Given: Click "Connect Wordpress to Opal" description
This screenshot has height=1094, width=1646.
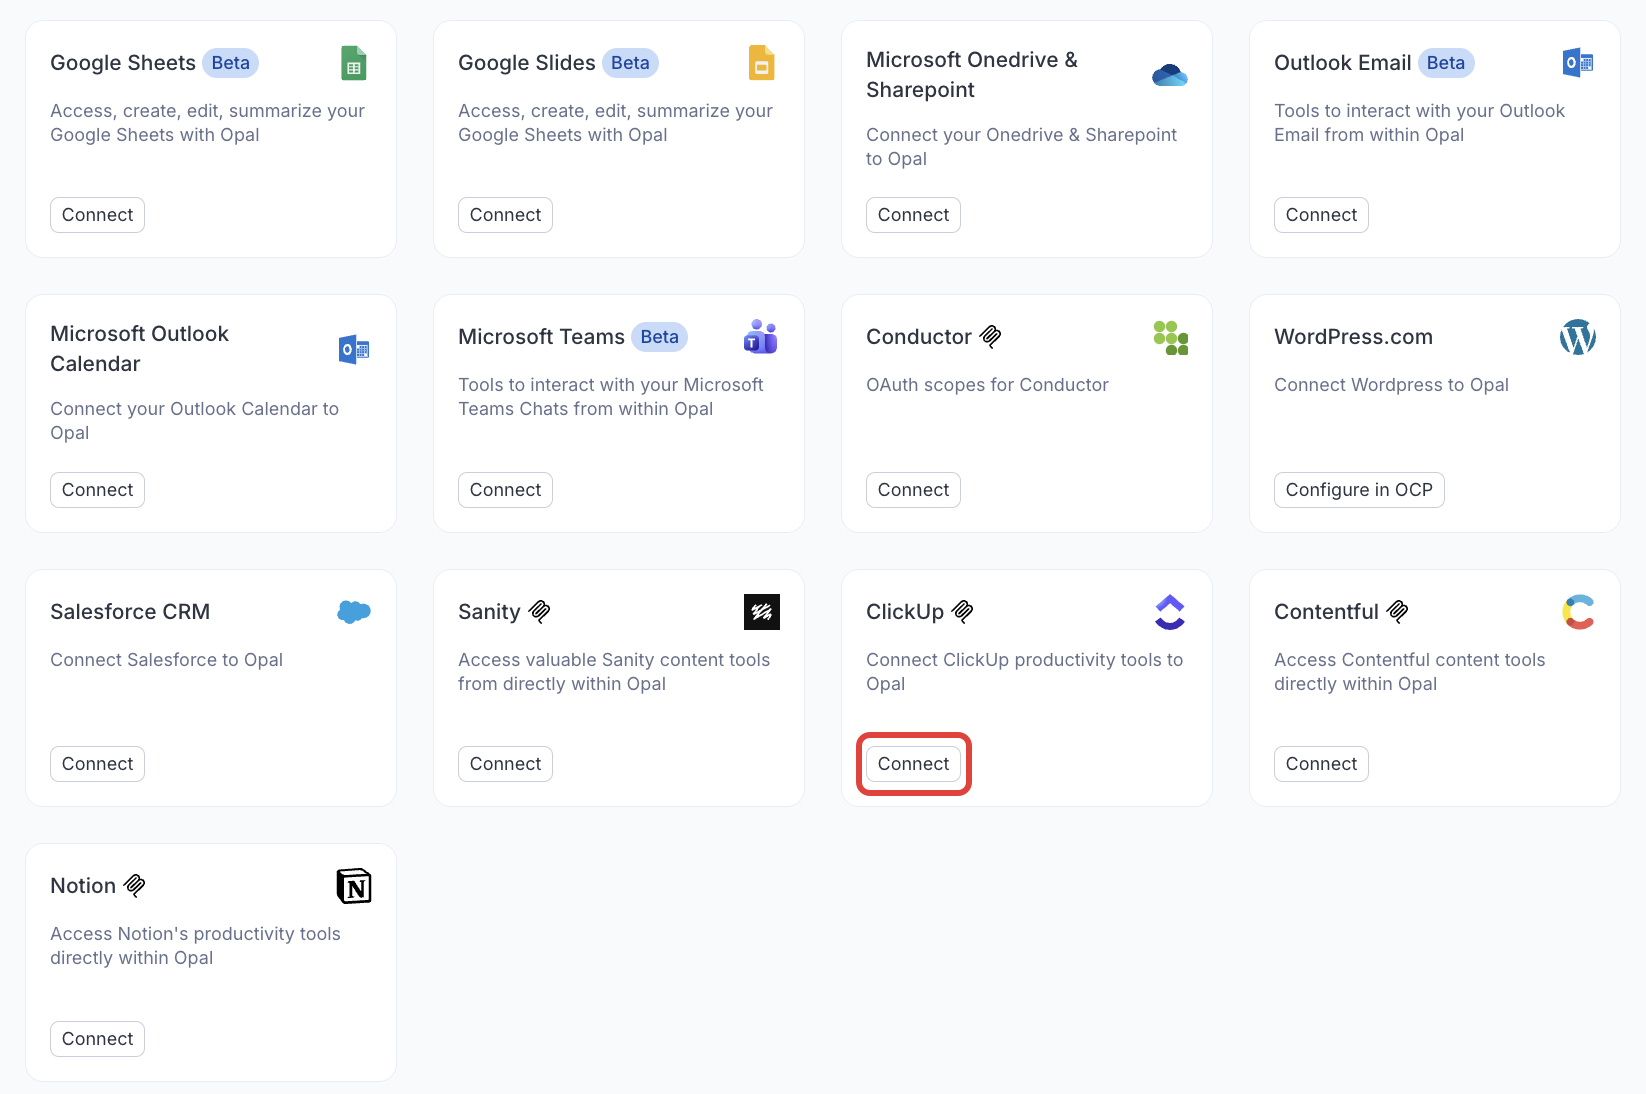Looking at the screenshot, I should 1391,385.
